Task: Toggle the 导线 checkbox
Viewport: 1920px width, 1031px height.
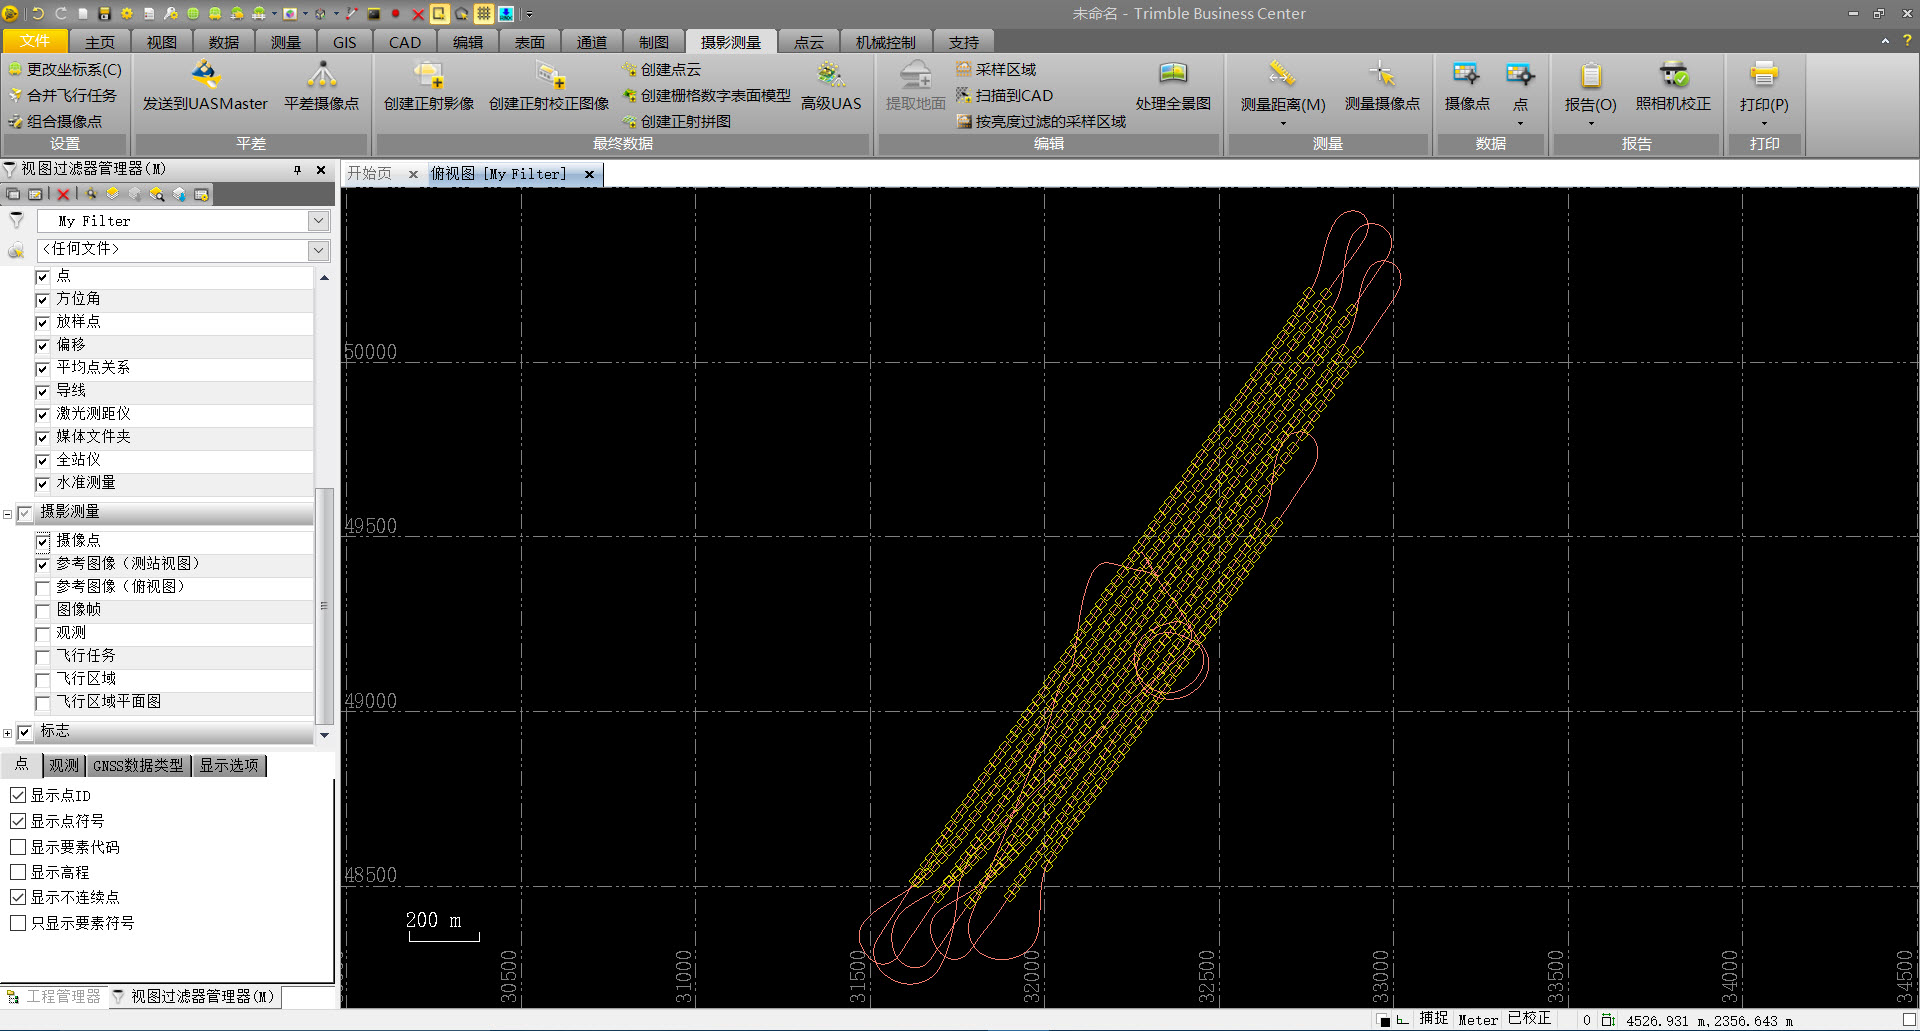Action: tap(42, 392)
